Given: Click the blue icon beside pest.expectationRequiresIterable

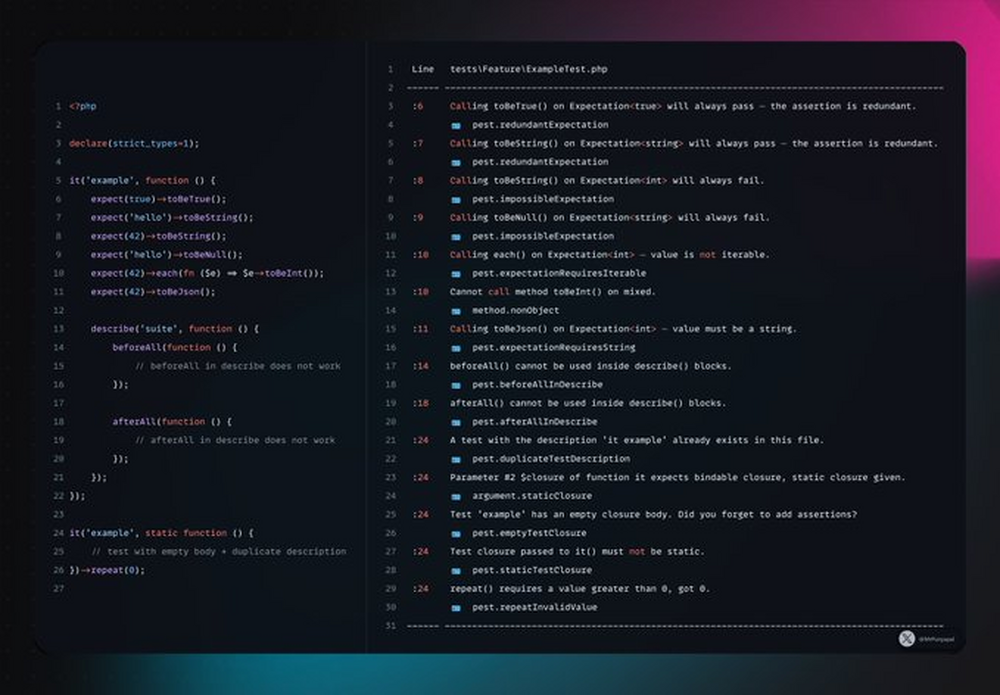Looking at the screenshot, I should [456, 273].
